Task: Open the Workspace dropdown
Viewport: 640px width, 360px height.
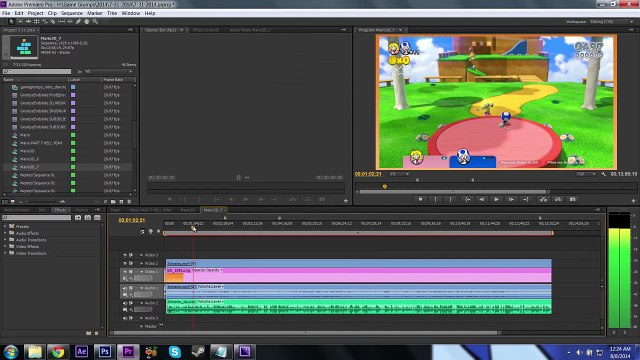Action: click(x=611, y=22)
